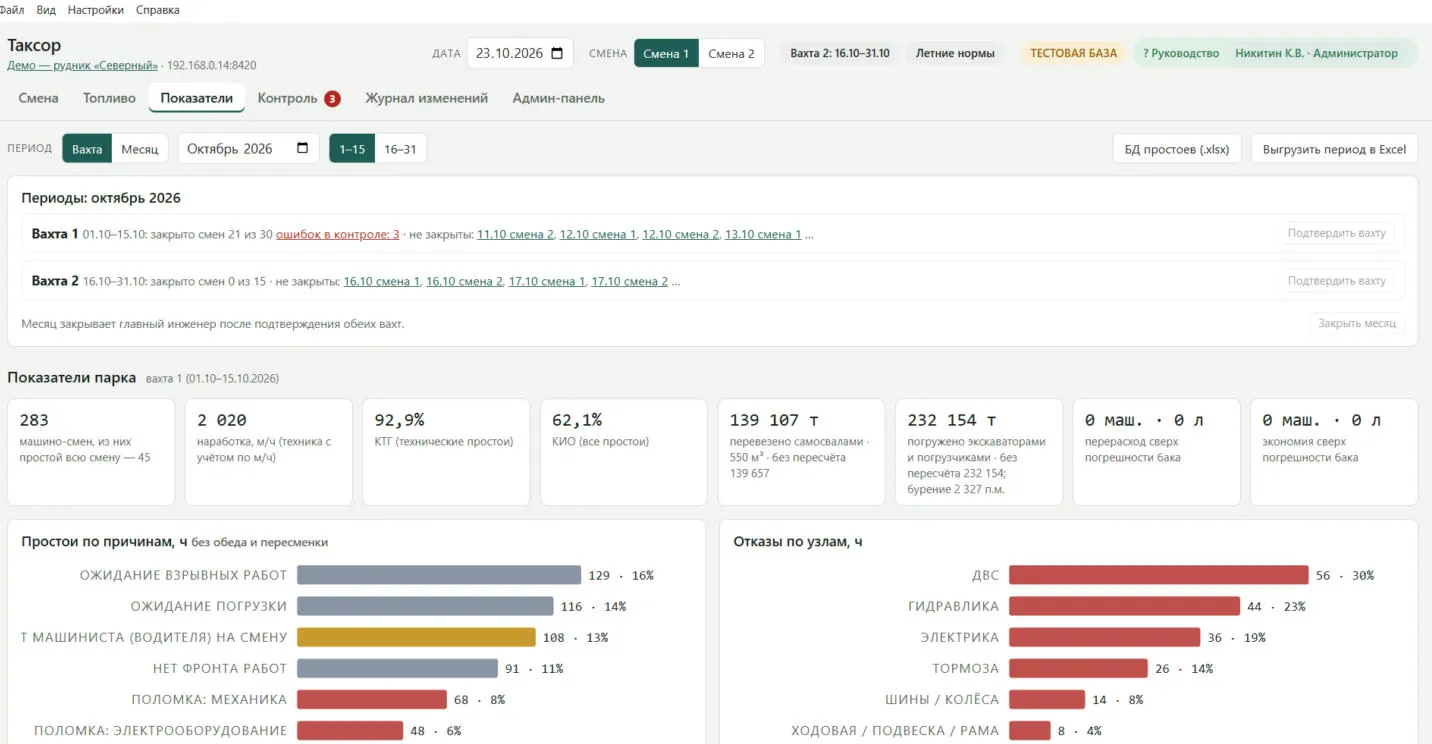Click Подтвердить вахту in the Вахта 1 row
This screenshot has width=1432, height=744.
tap(1337, 233)
